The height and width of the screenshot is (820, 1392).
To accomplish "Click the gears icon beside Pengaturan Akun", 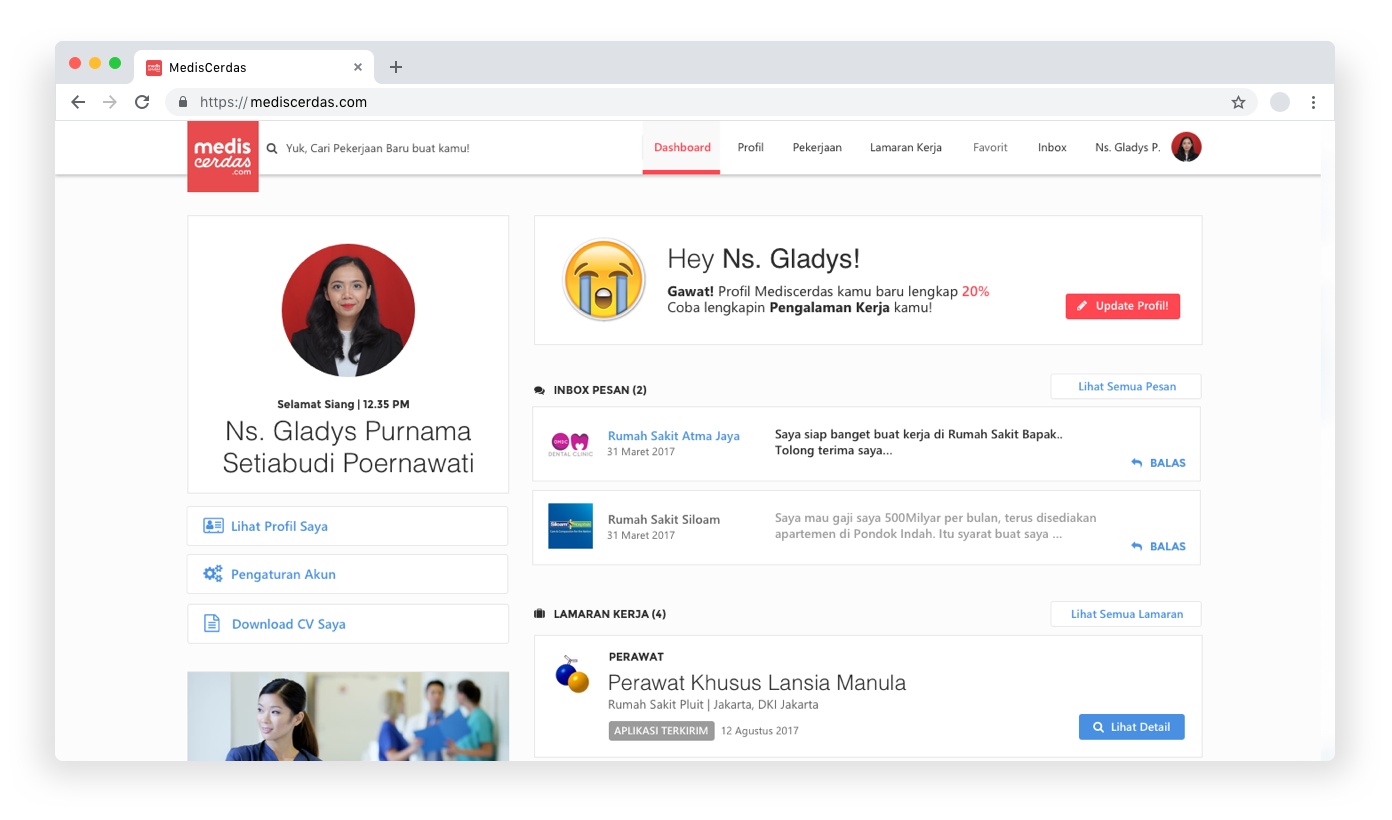I will click(x=213, y=574).
